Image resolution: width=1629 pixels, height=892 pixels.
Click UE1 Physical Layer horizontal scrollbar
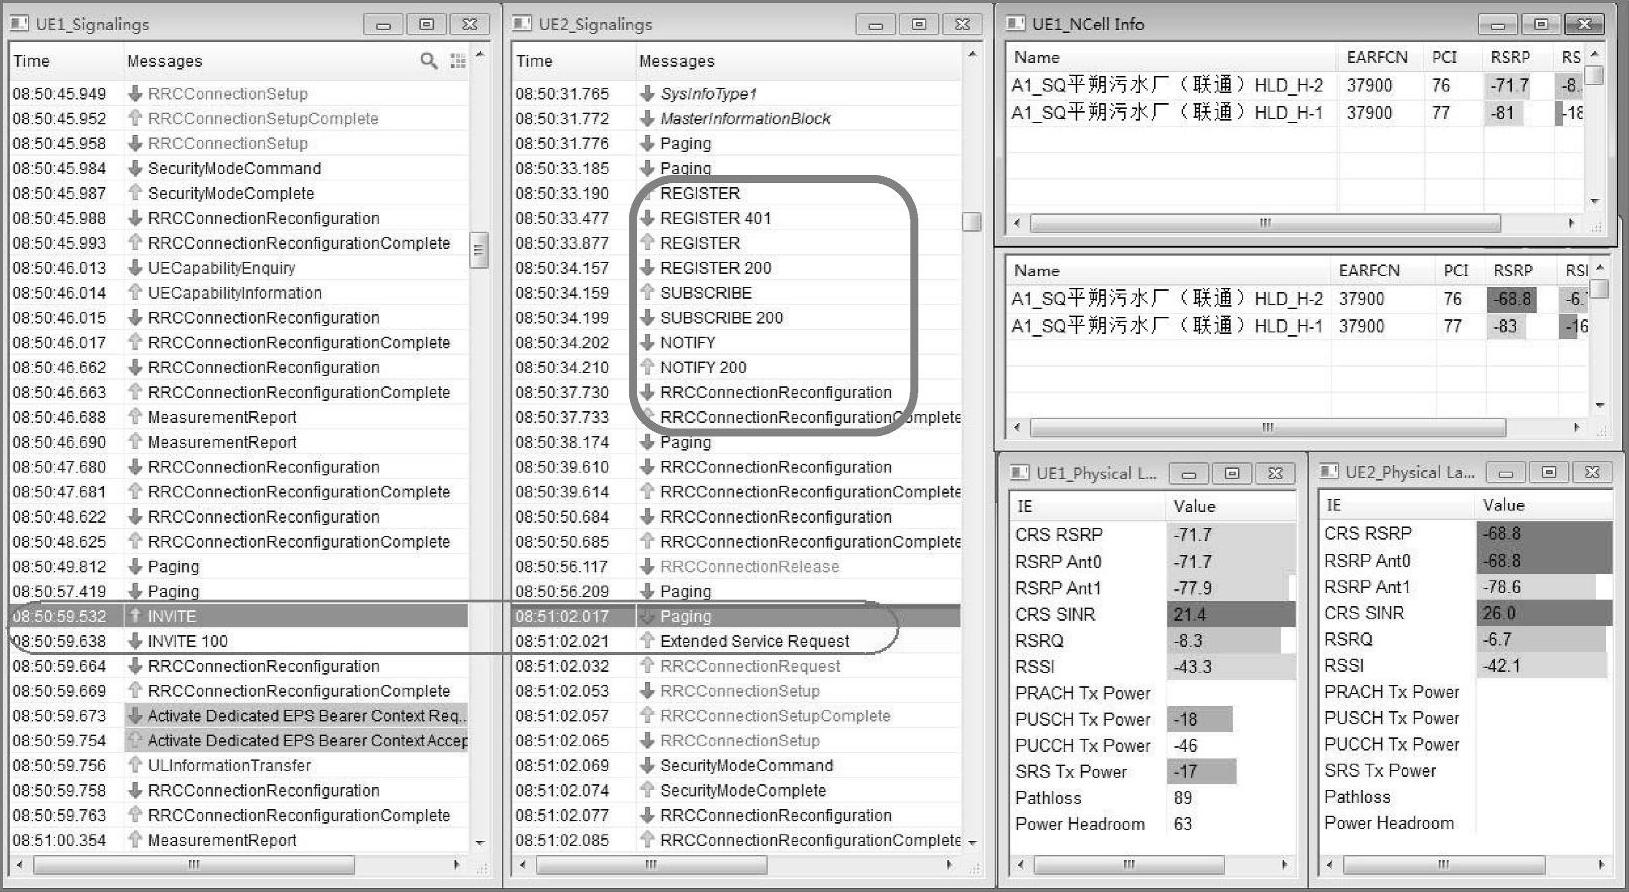point(1129,864)
